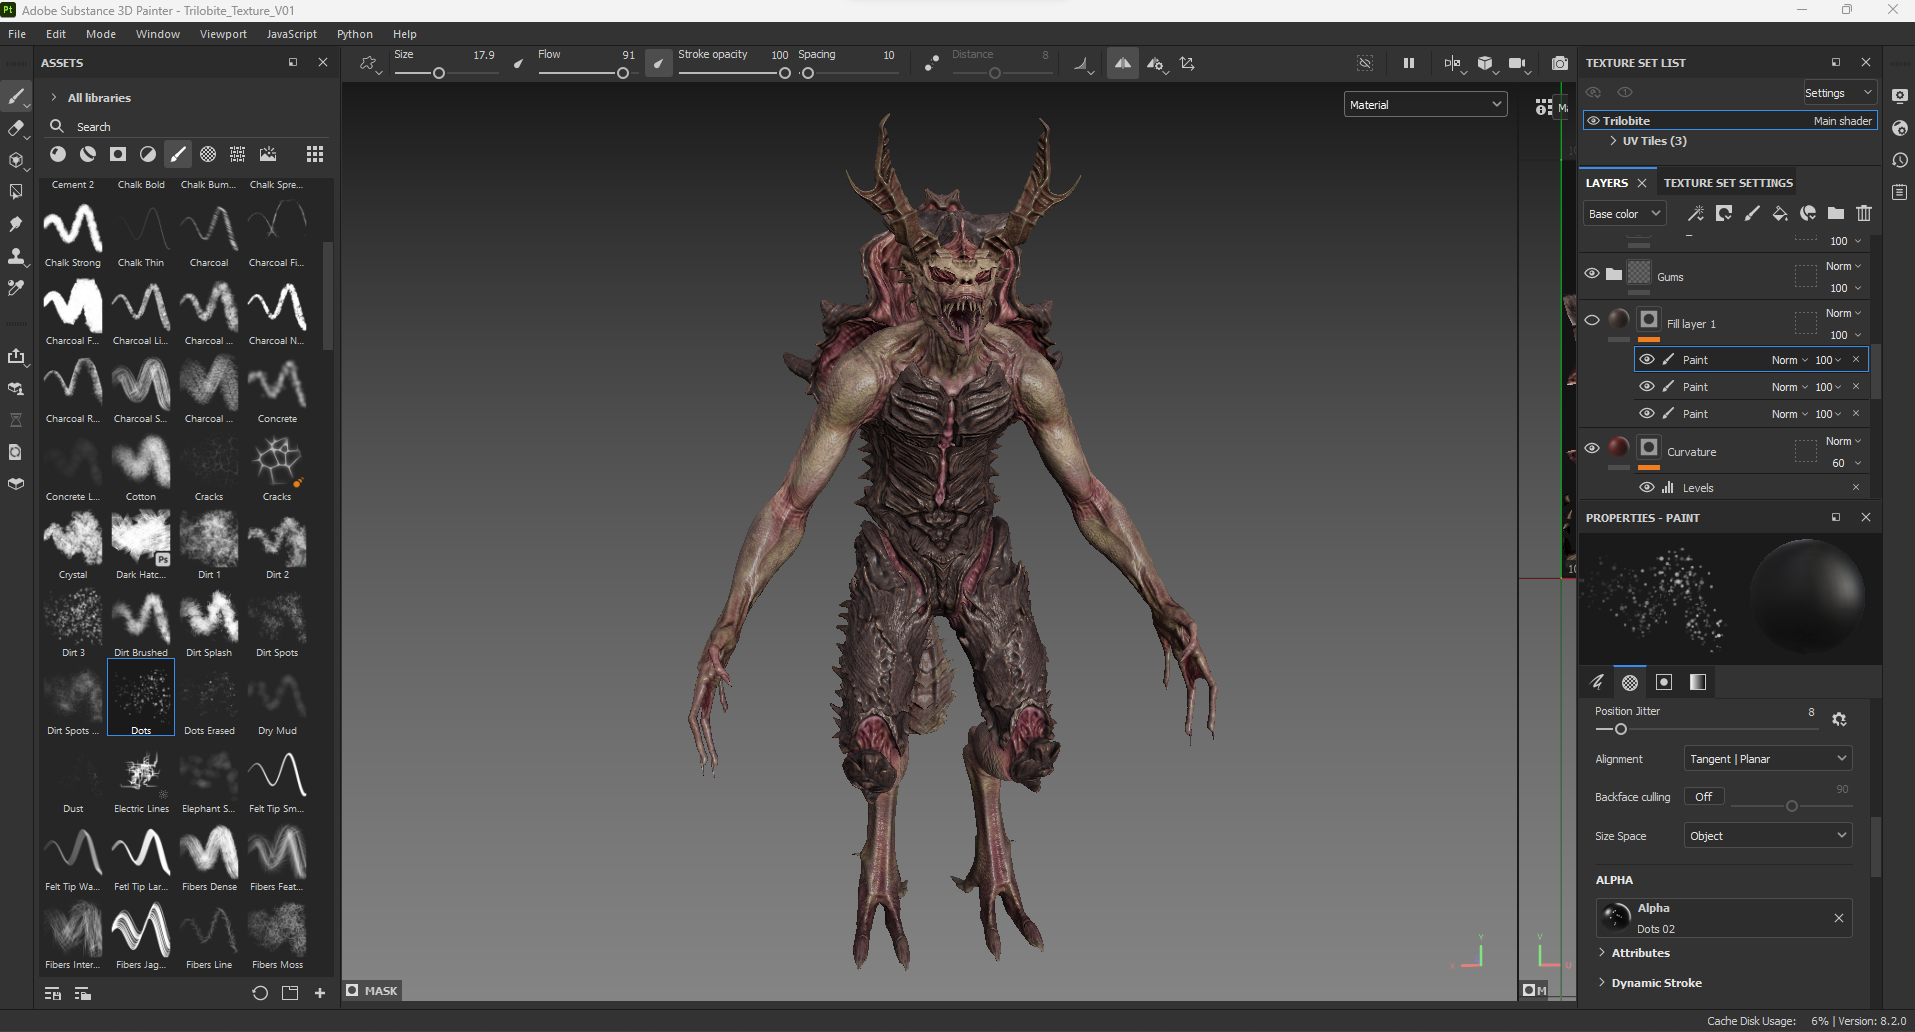This screenshot has width=1915, height=1032.
Task: Select the Eraser tool in left toolbar
Action: pyautogui.click(x=16, y=128)
